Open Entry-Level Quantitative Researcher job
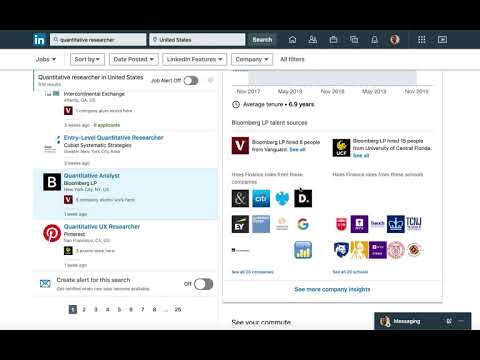 click(x=114, y=138)
